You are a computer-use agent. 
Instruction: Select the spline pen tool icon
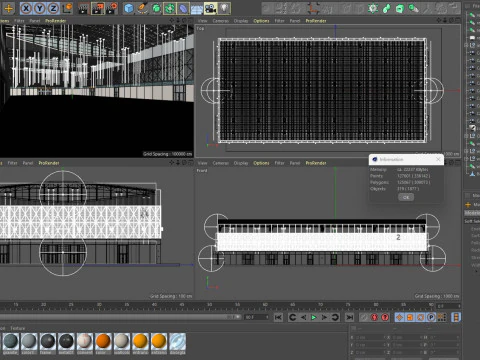pos(143,8)
